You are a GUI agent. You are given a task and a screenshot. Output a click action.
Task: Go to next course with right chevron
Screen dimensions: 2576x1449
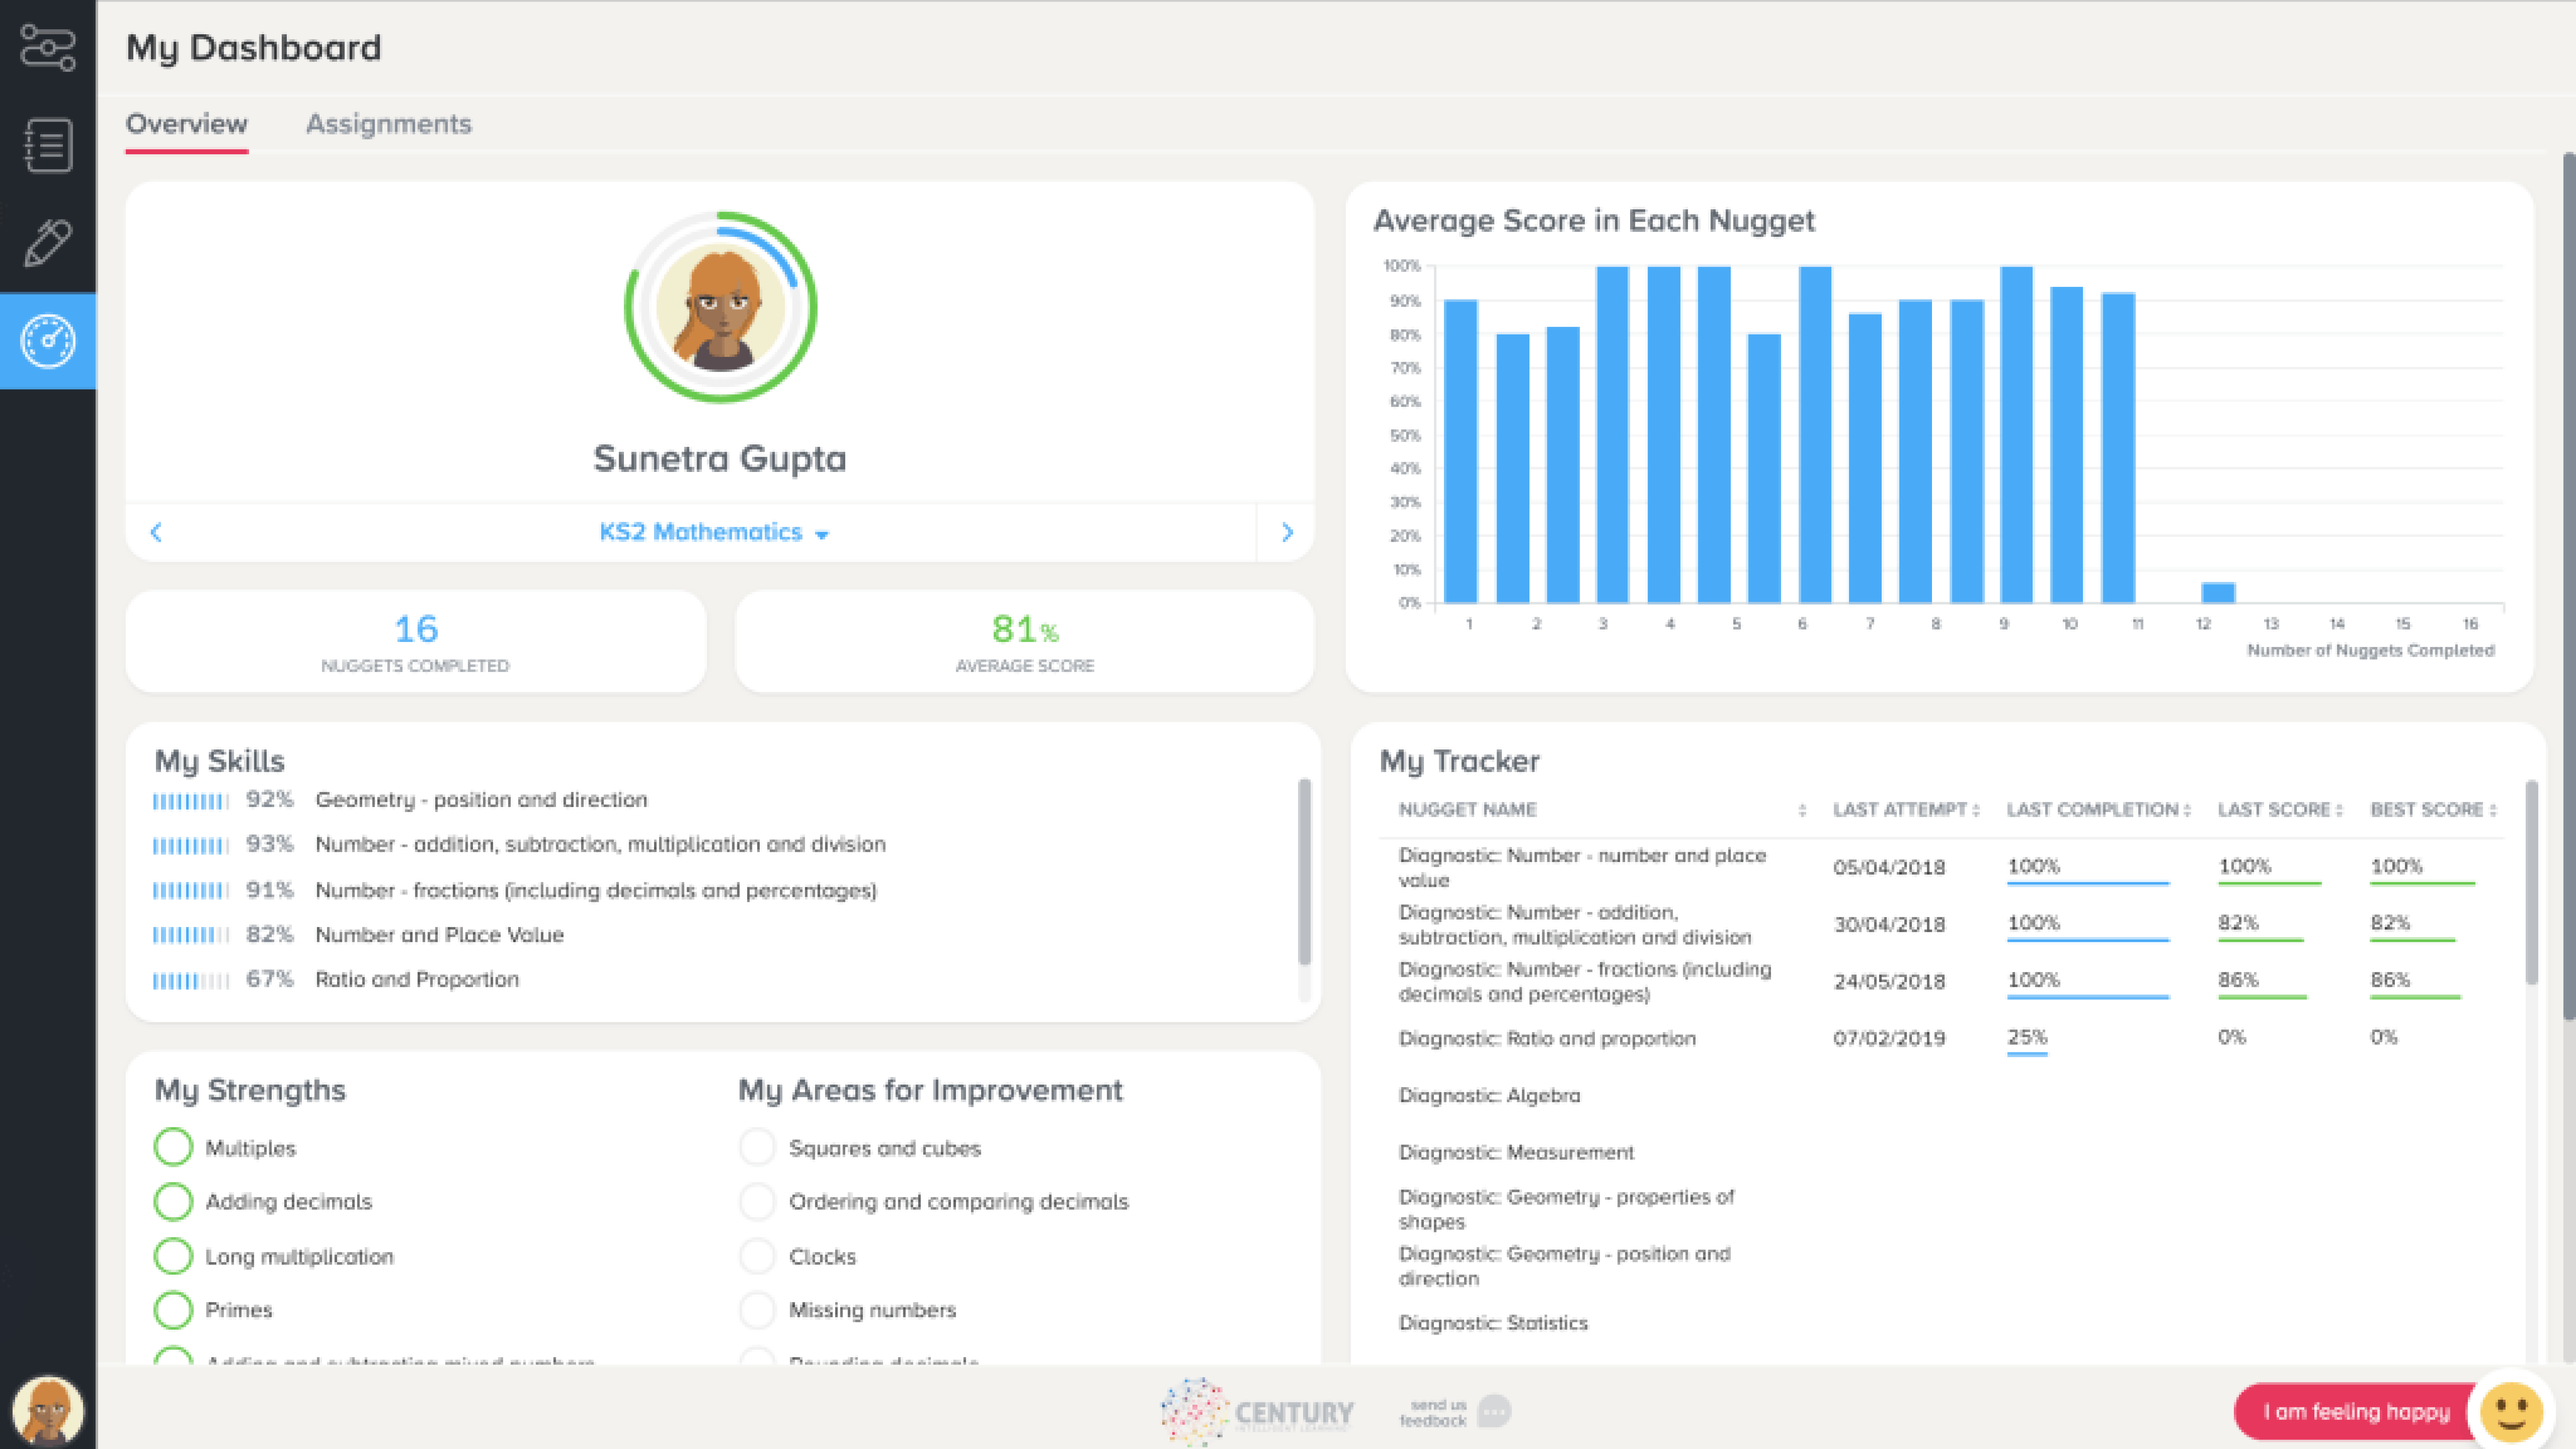(x=1287, y=532)
